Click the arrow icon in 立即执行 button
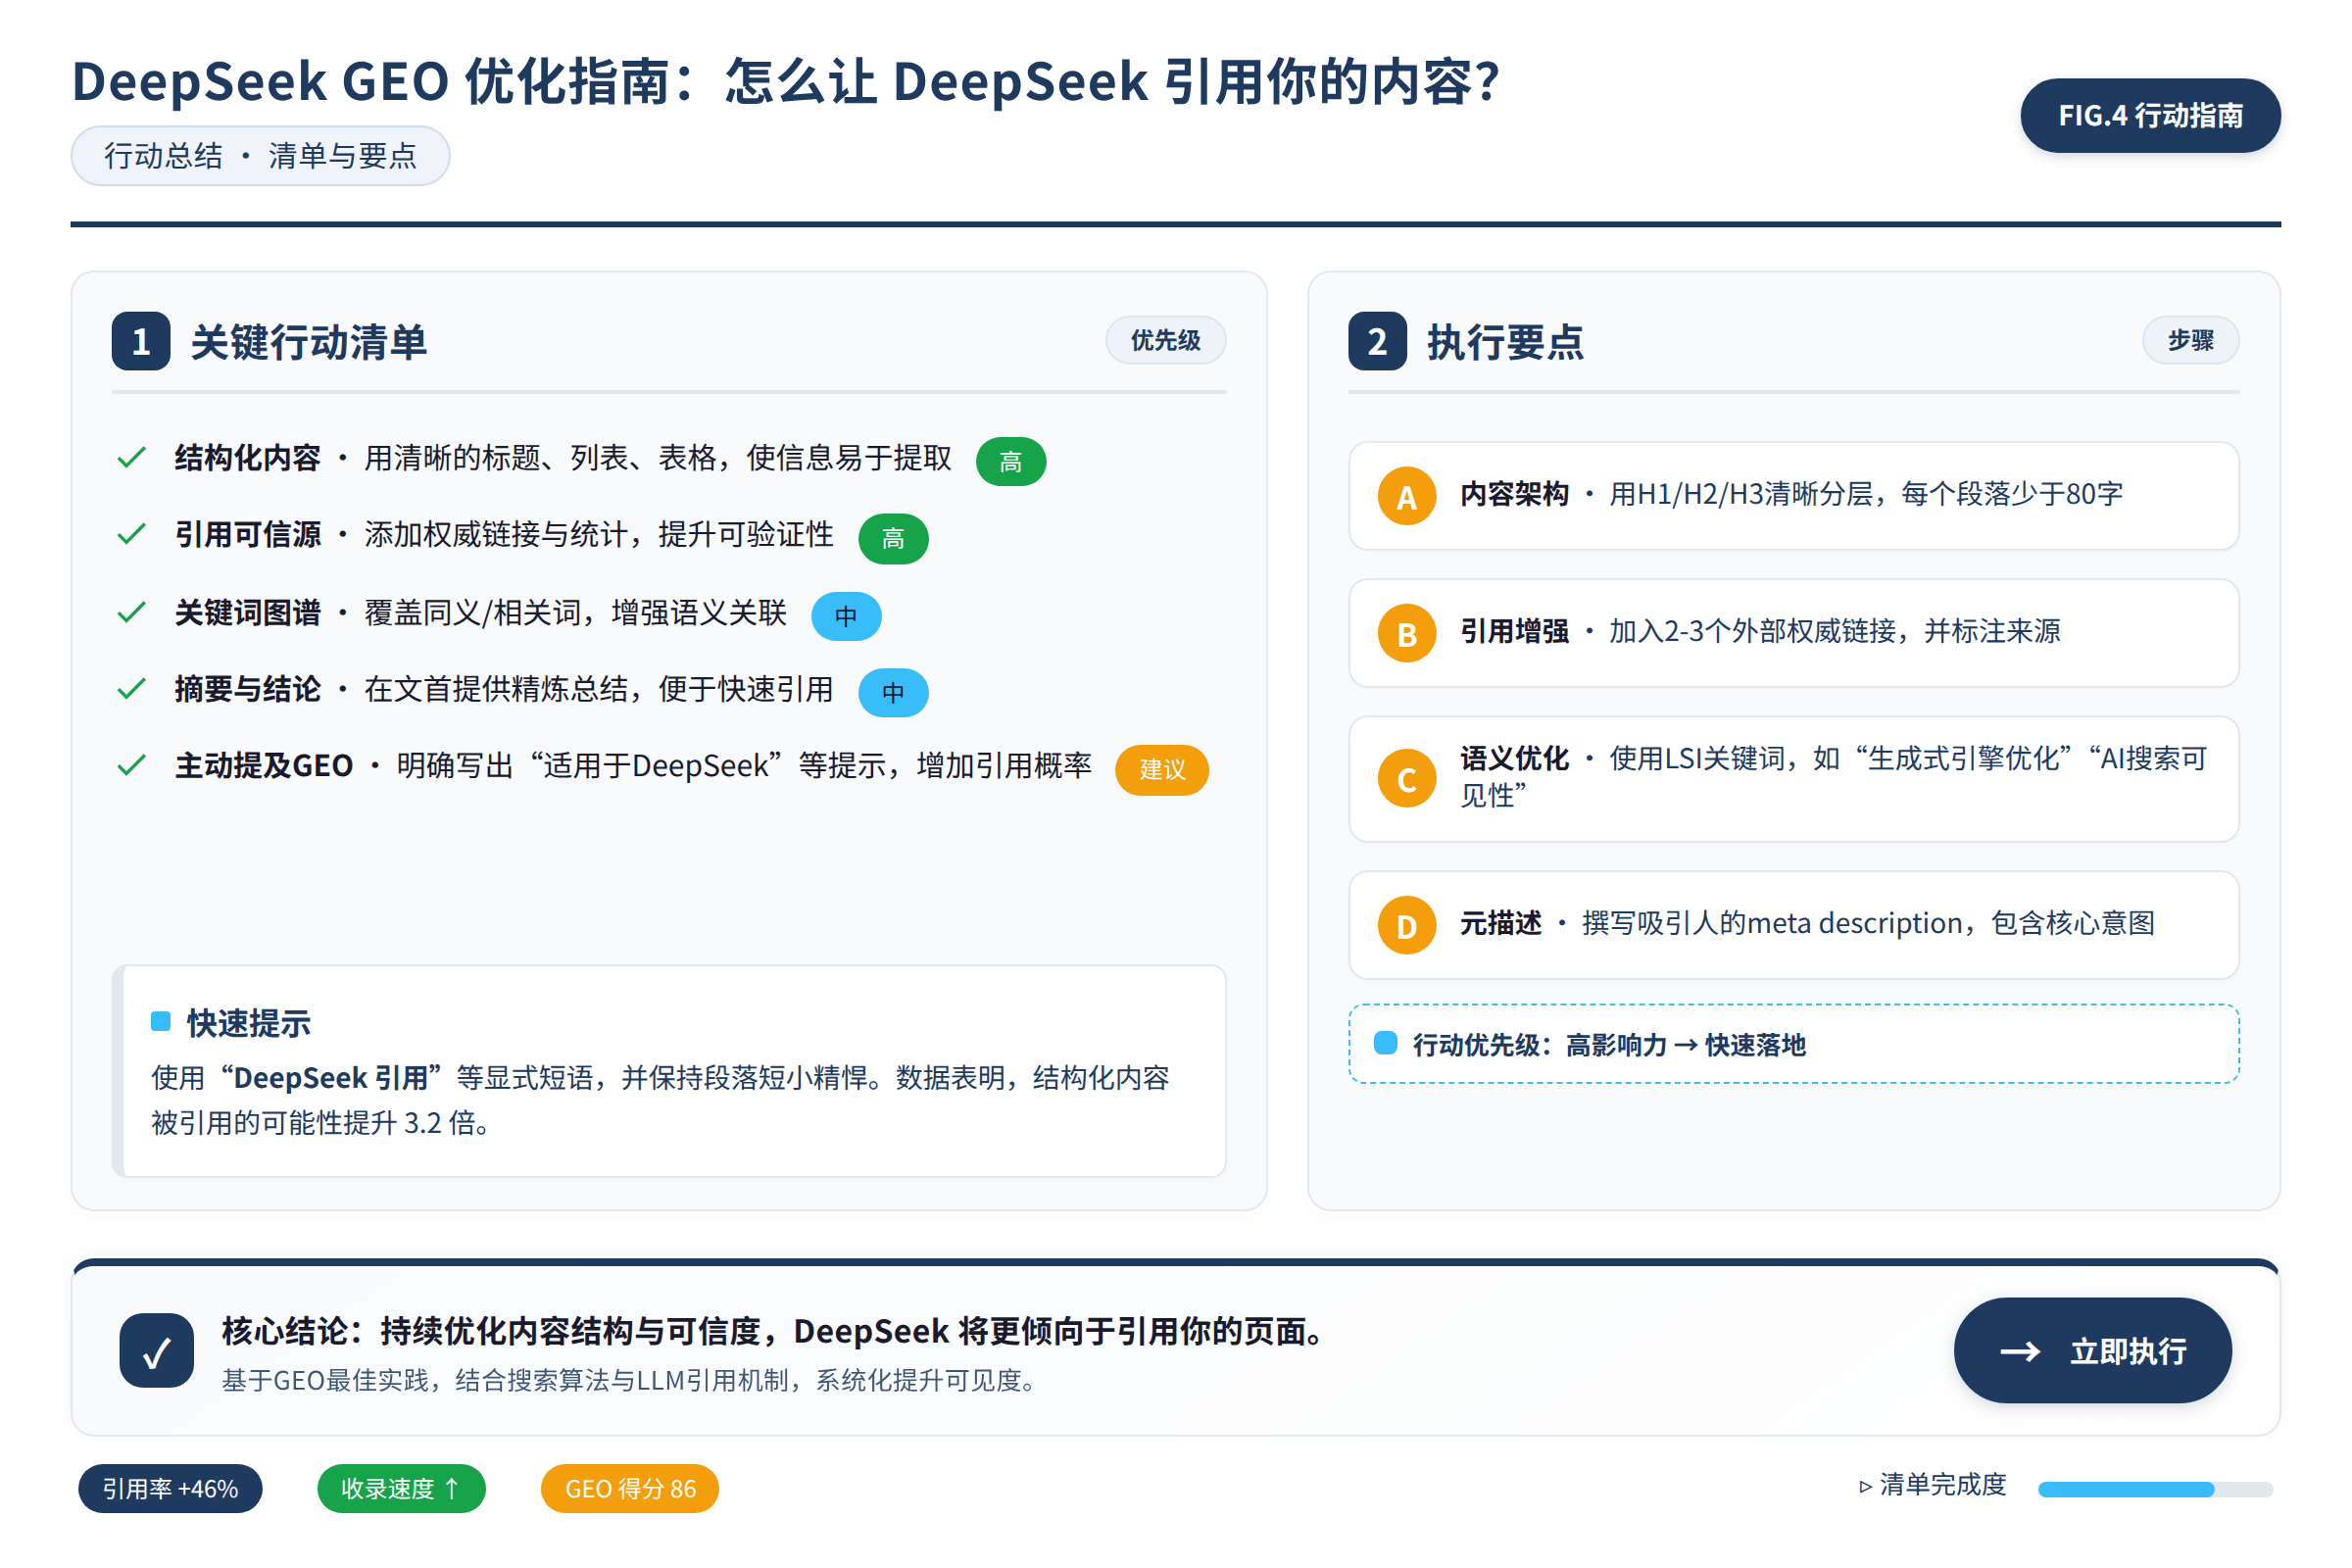Viewport: 2352px width, 1568px height. 2020,1351
